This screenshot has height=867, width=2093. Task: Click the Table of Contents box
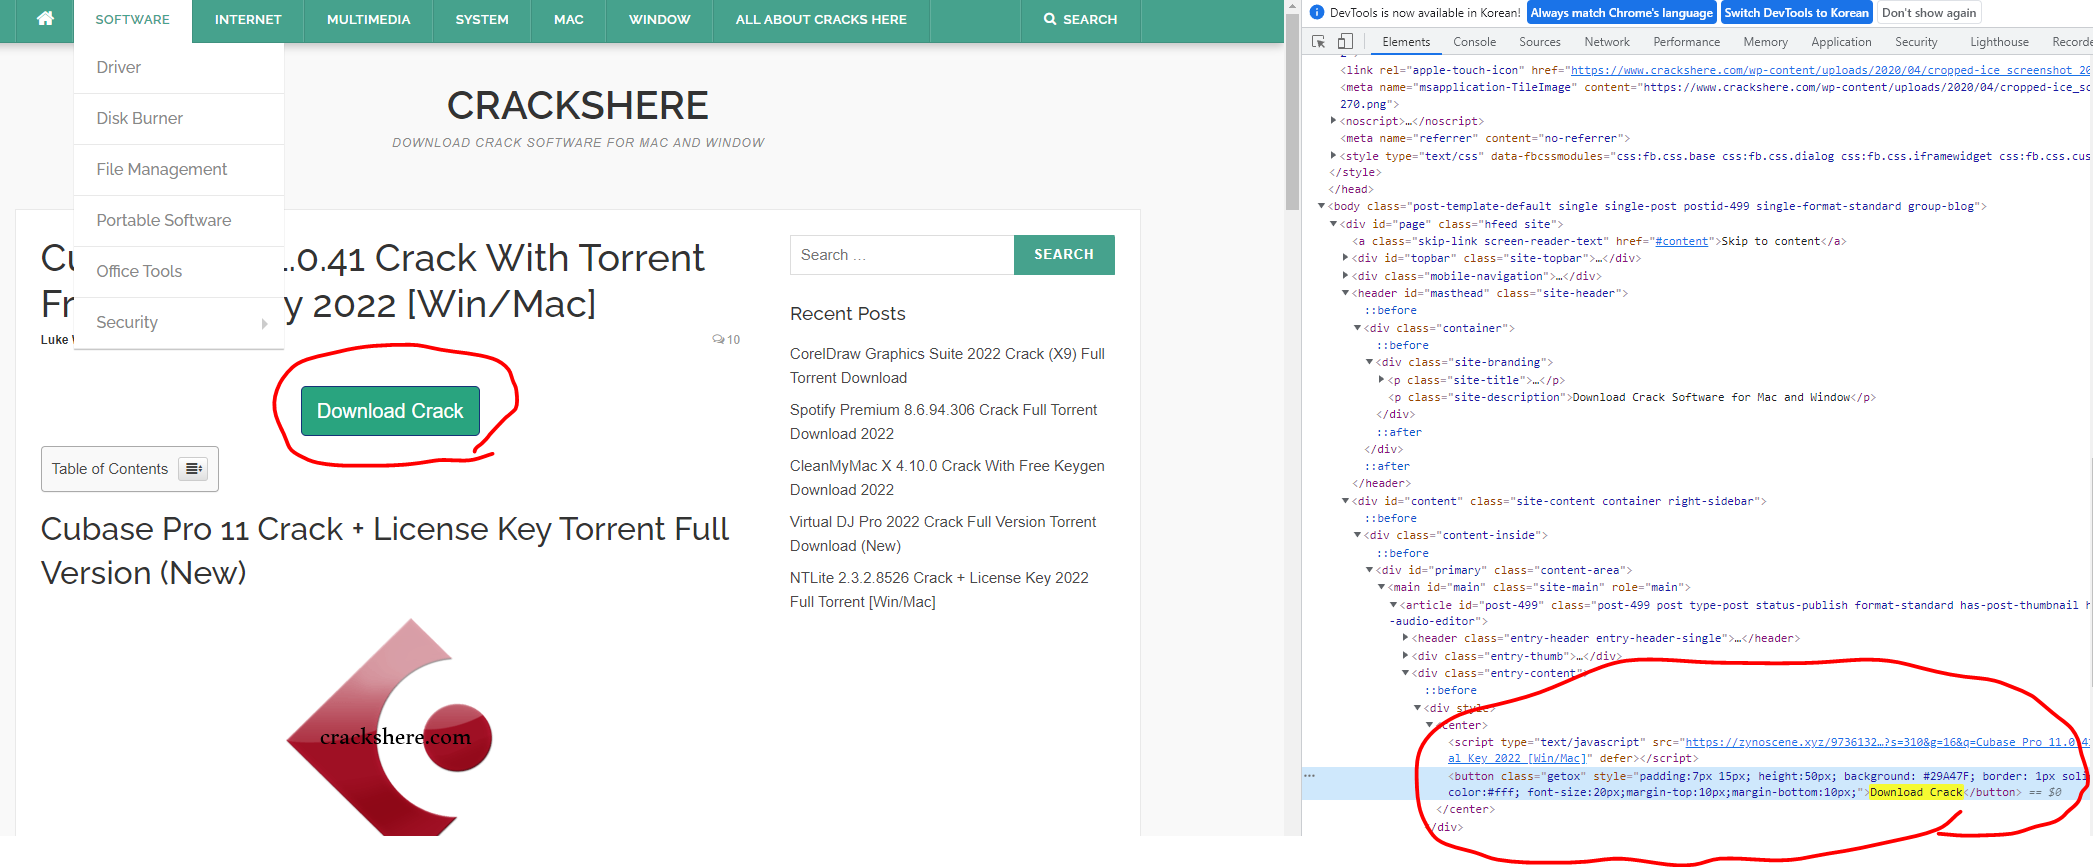pyautogui.click(x=130, y=469)
